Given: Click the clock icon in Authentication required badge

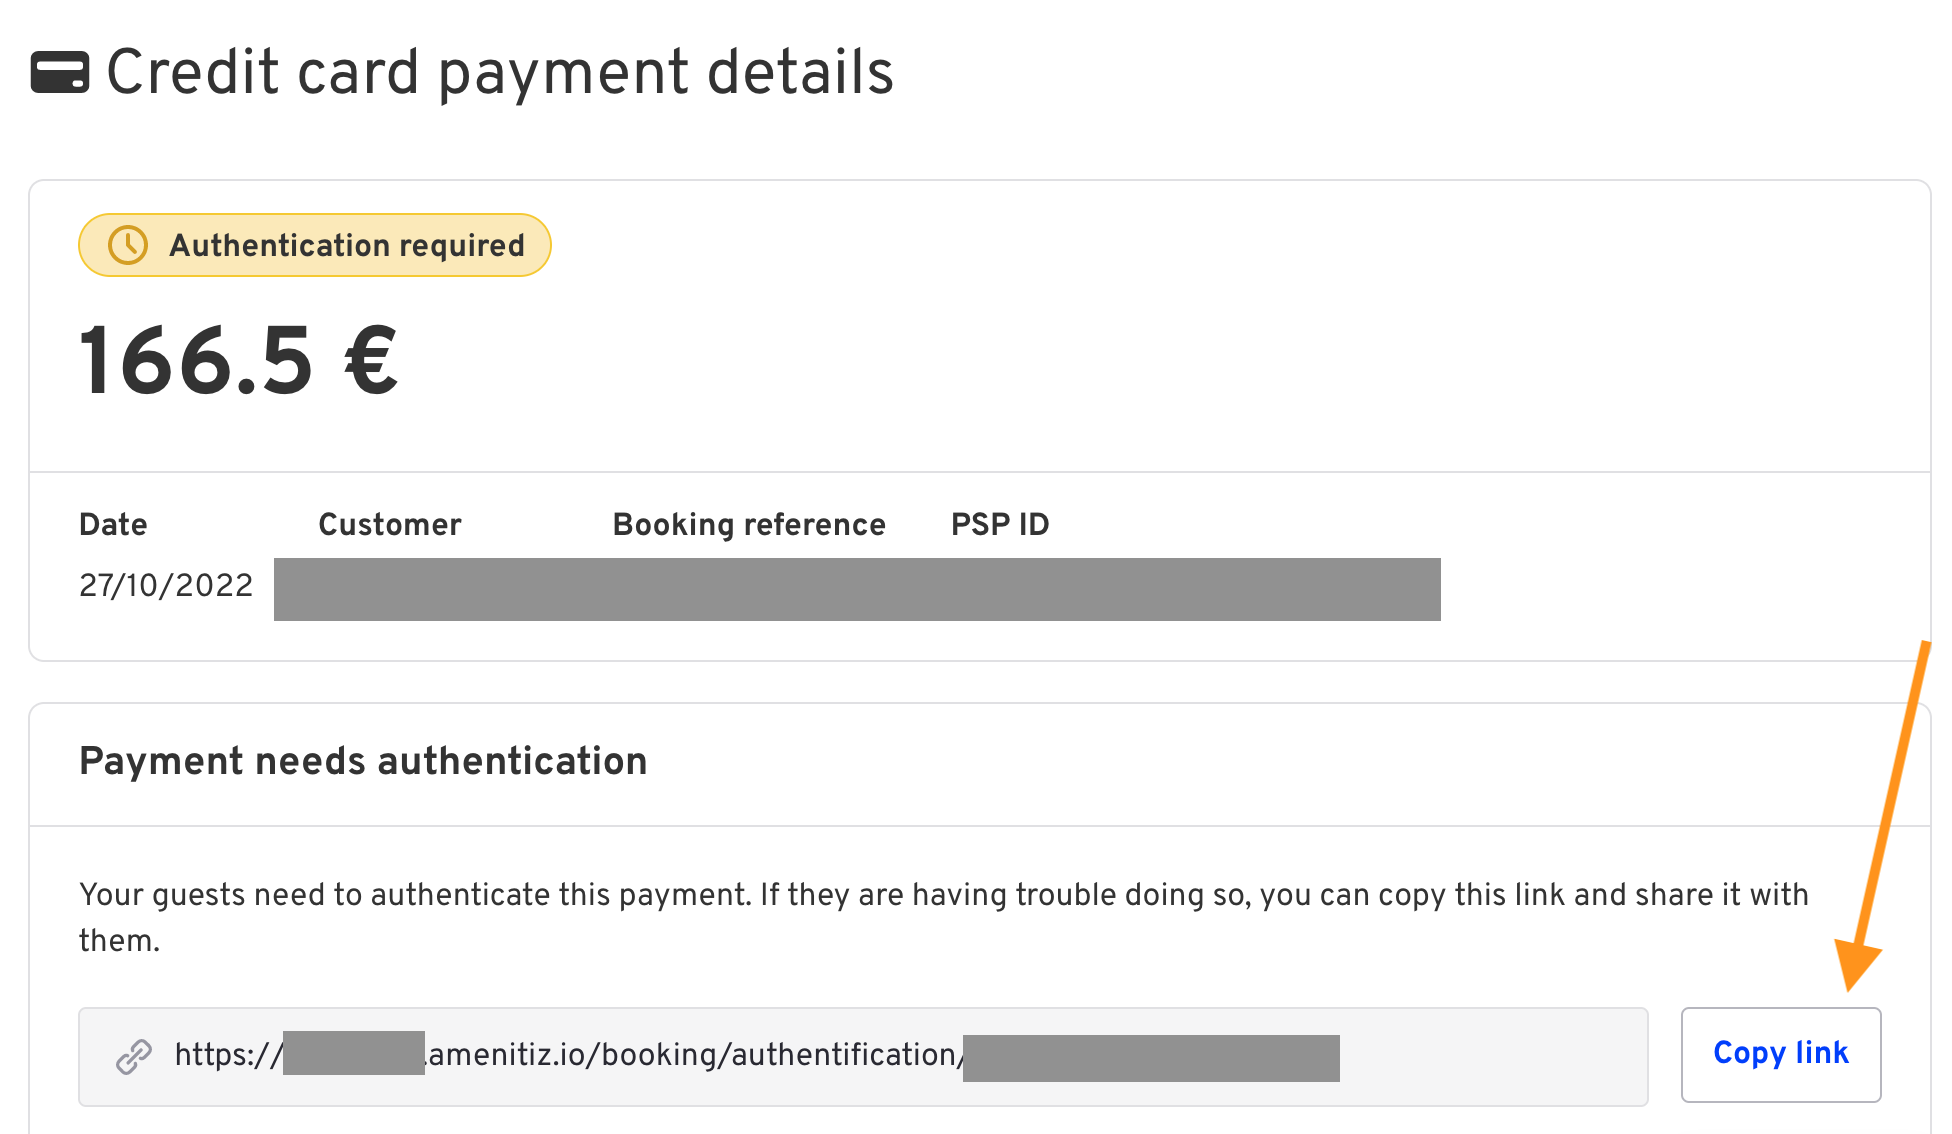Looking at the screenshot, I should (x=128, y=245).
